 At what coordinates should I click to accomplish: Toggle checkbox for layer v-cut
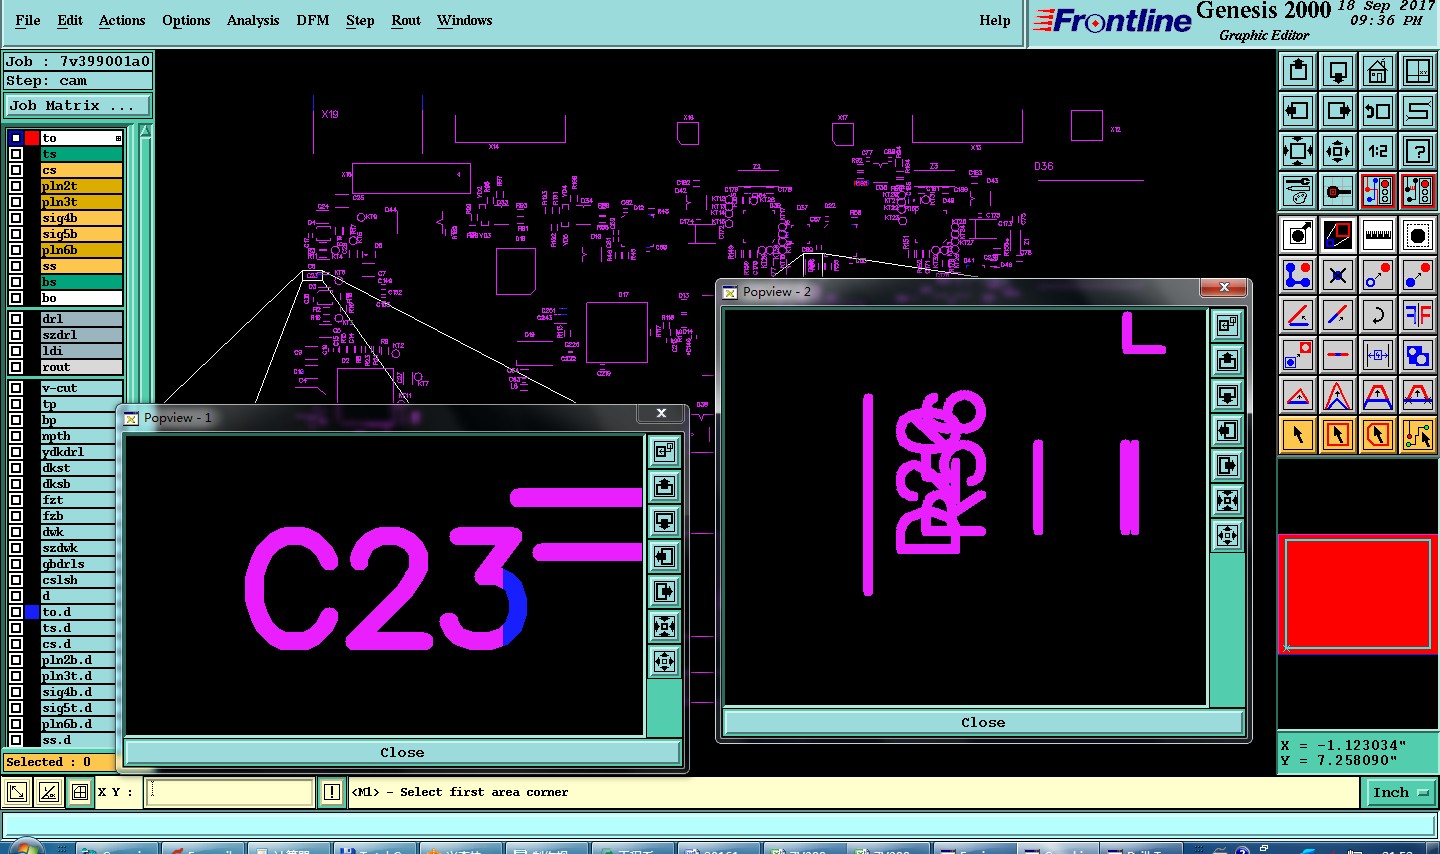click(16, 388)
